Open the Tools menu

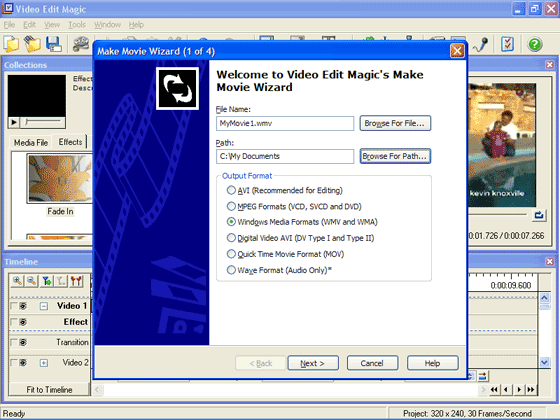click(77, 25)
